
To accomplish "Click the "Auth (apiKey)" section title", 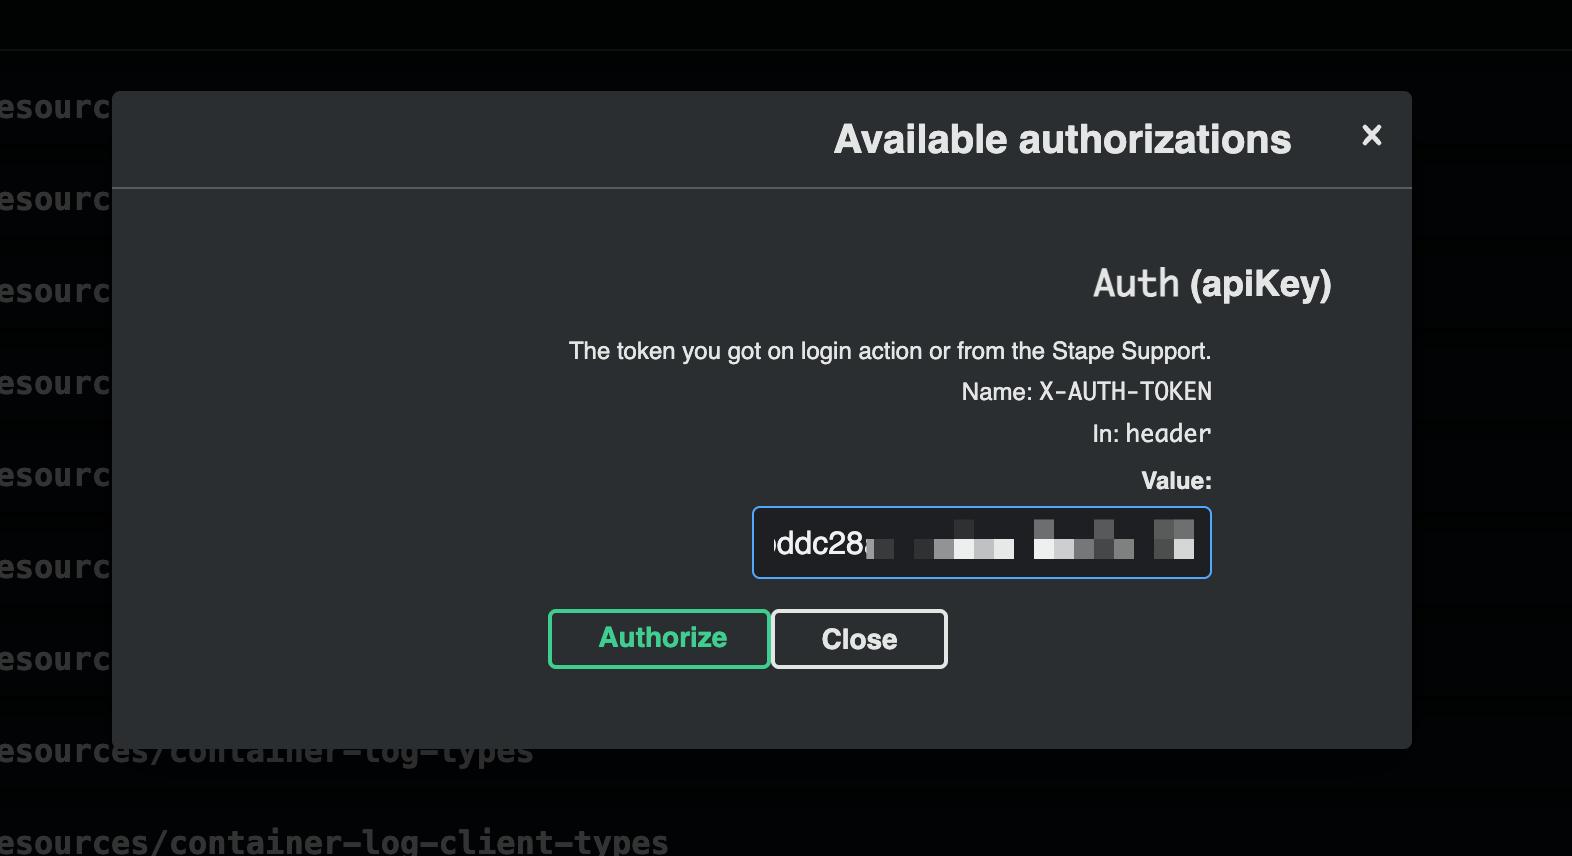I will [x=1212, y=284].
